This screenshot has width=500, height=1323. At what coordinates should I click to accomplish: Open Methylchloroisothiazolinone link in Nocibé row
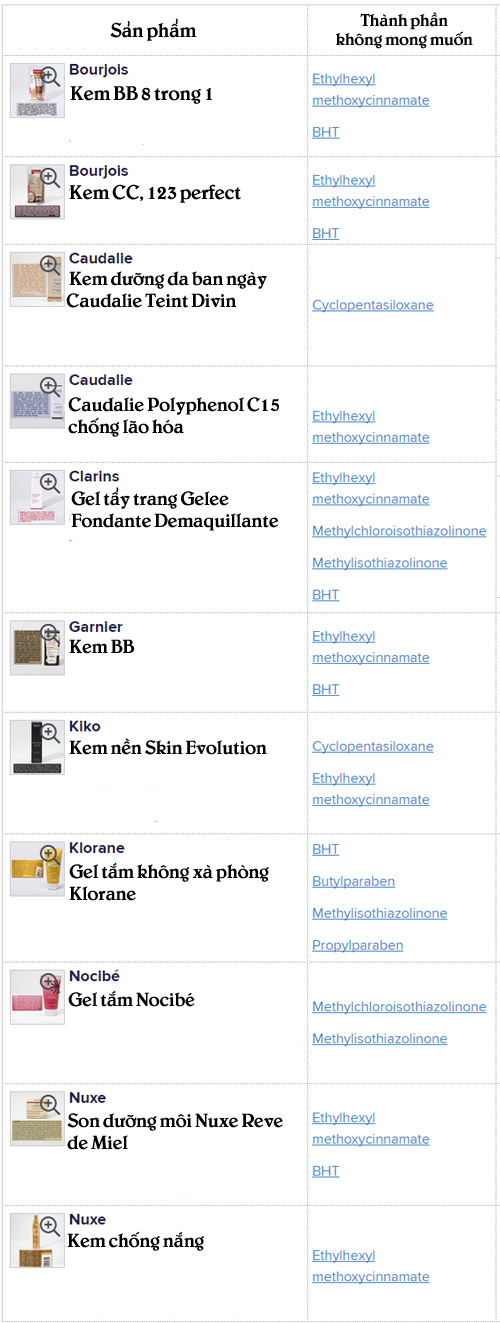(399, 1007)
